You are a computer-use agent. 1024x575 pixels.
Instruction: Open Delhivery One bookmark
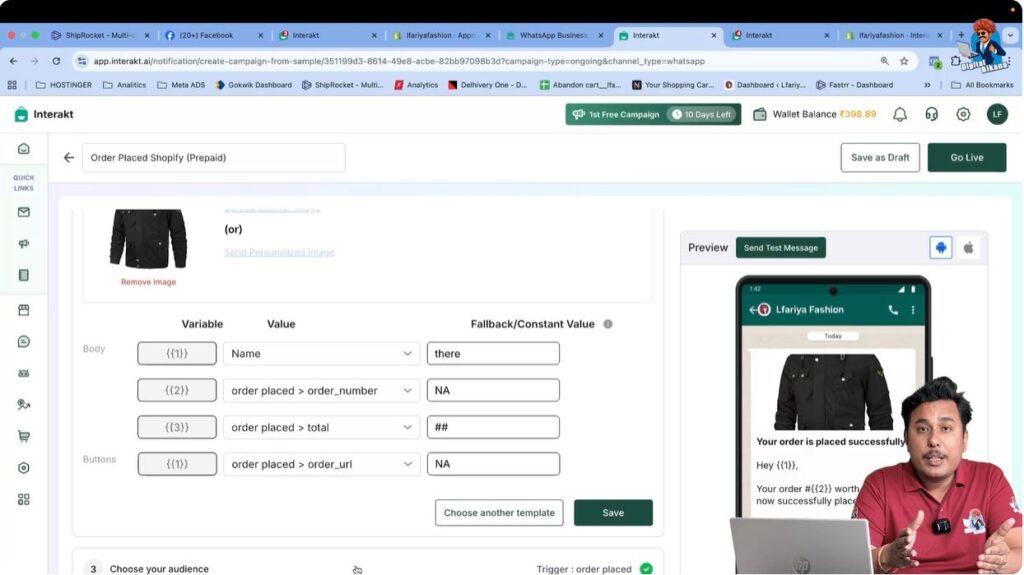pos(487,85)
